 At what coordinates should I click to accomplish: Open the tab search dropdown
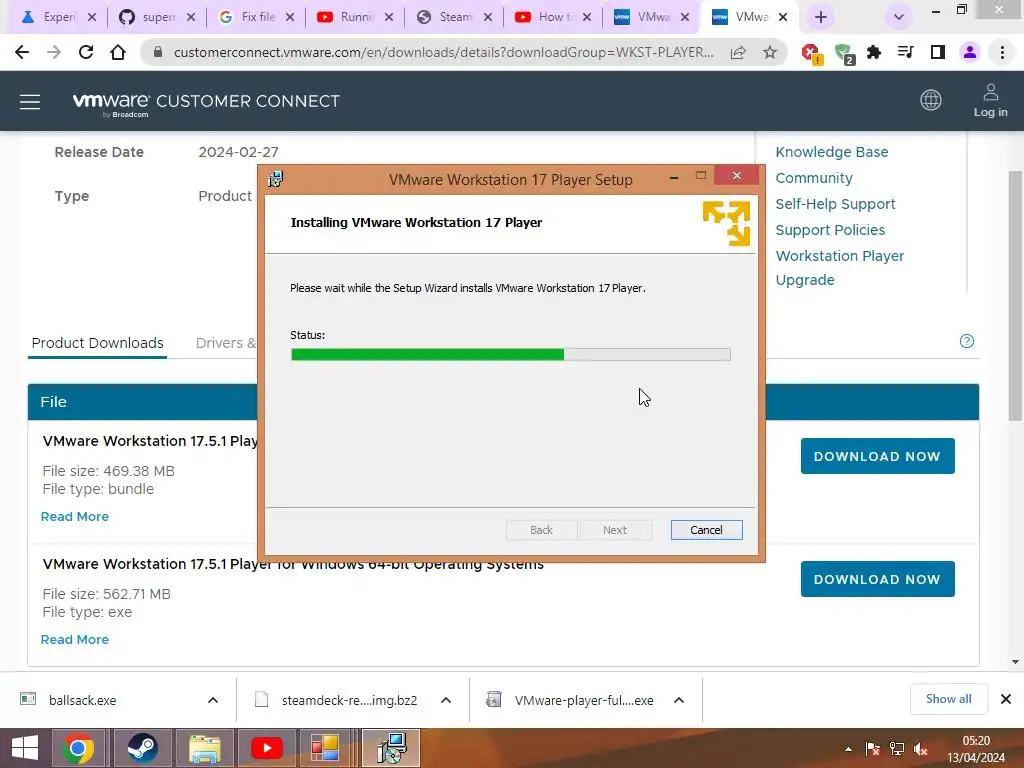pos(899,17)
